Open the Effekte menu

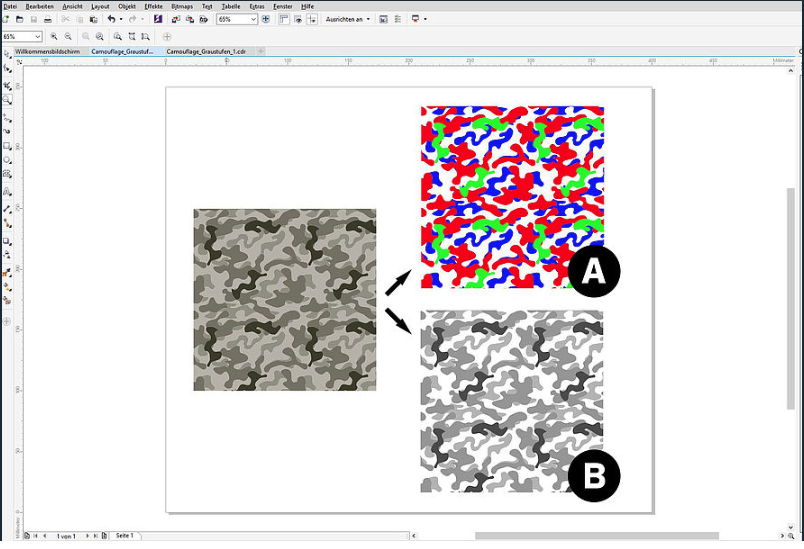point(153,6)
